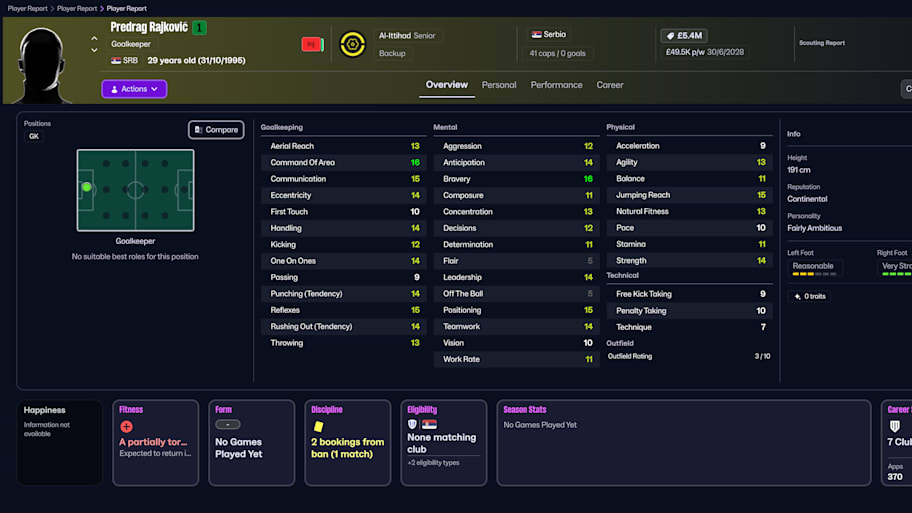Screen dimensions: 912x513
Task: Click the Continental reputation text
Action: coord(807,200)
